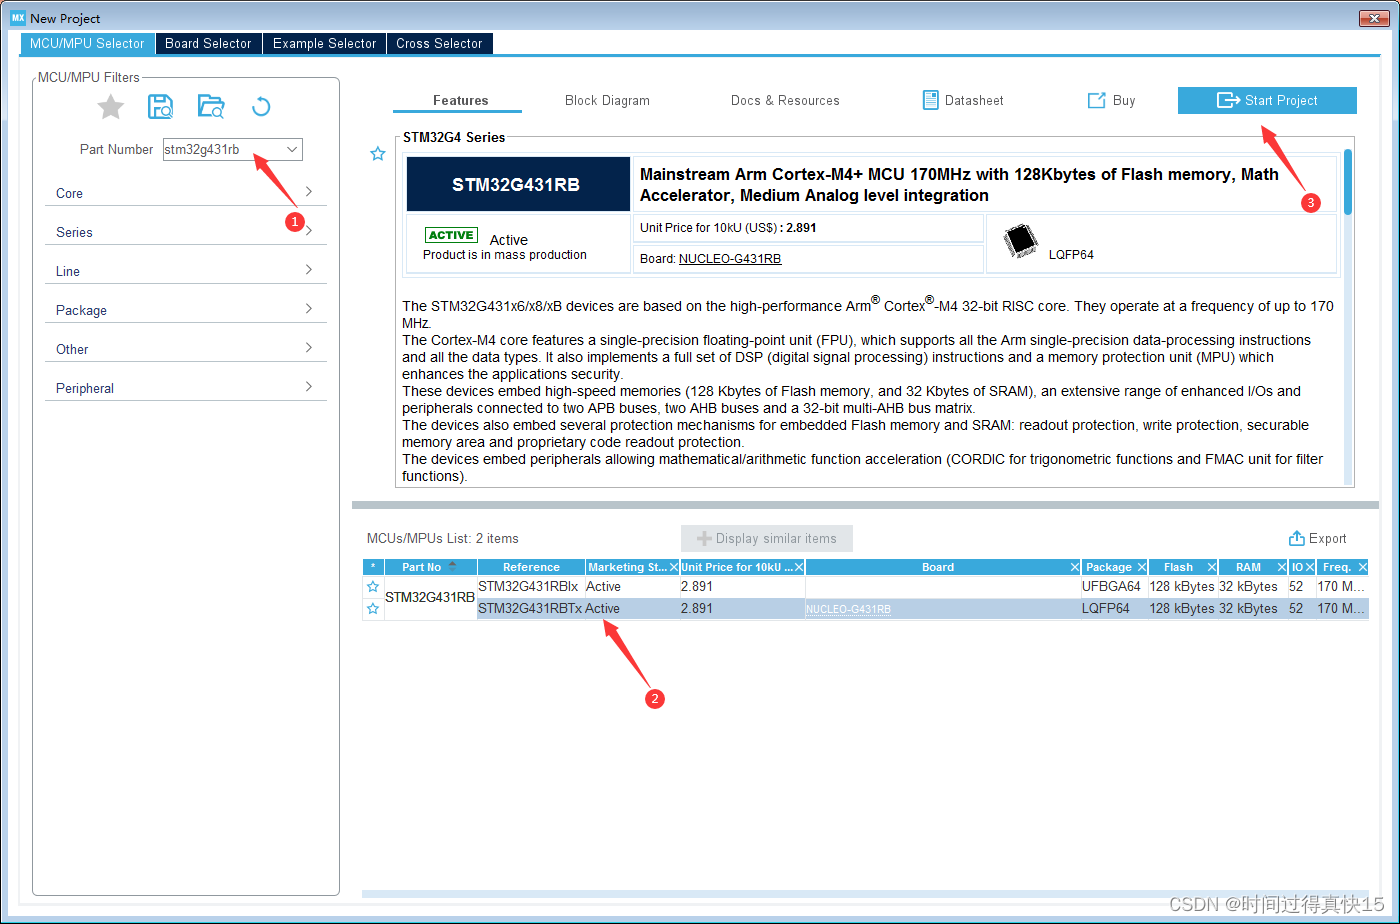Click the ACTIVE status badge

click(451, 235)
